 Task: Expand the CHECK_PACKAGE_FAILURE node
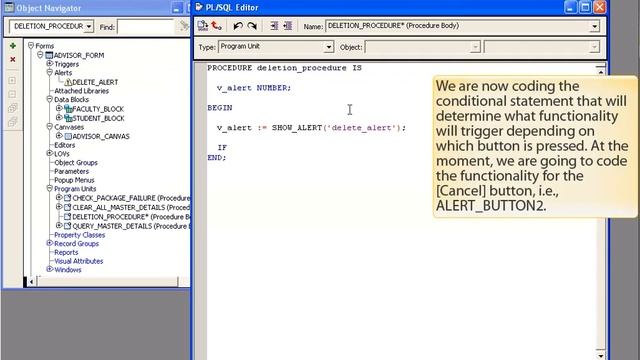pos(59,197)
